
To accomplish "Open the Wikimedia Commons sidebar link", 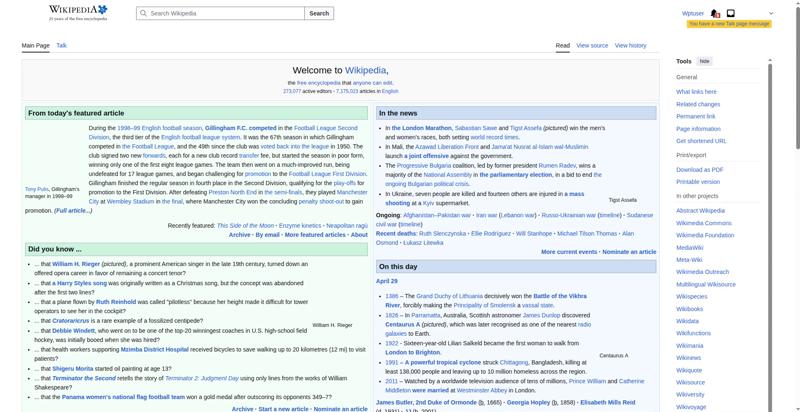I will (x=703, y=223).
